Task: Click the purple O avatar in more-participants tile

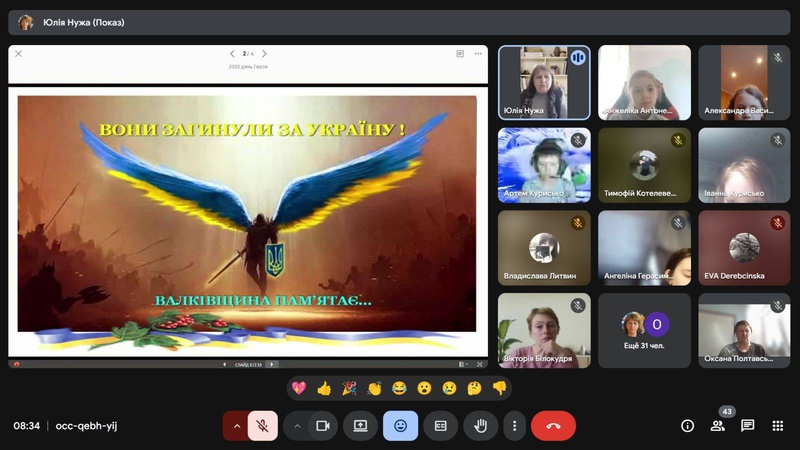Action: (657, 324)
